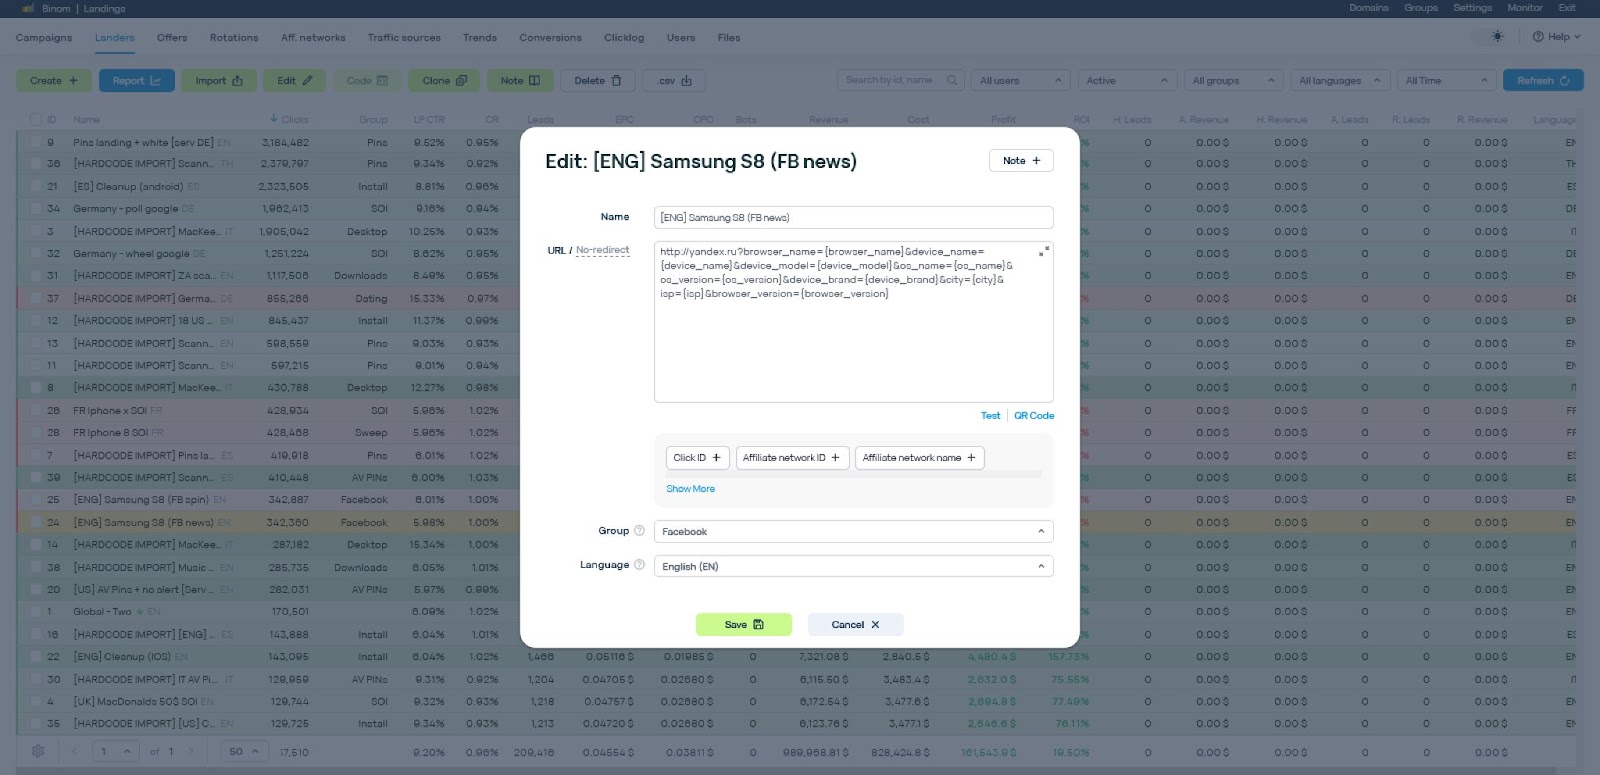
Task: Open the Users tab
Action: (x=681, y=38)
